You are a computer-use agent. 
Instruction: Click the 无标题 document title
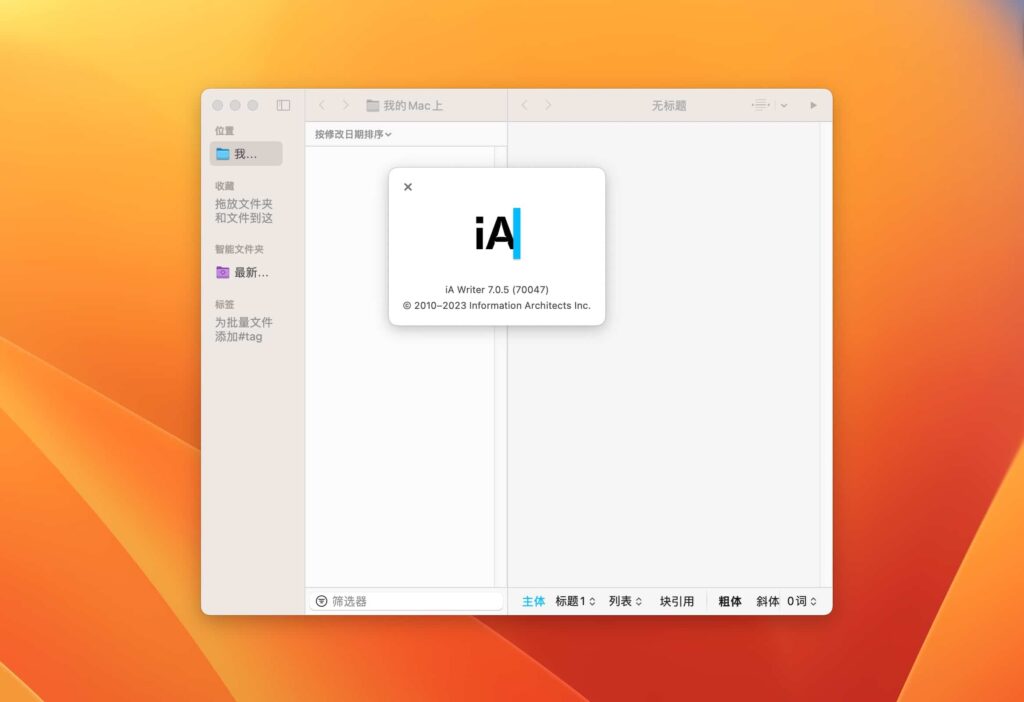click(x=668, y=105)
